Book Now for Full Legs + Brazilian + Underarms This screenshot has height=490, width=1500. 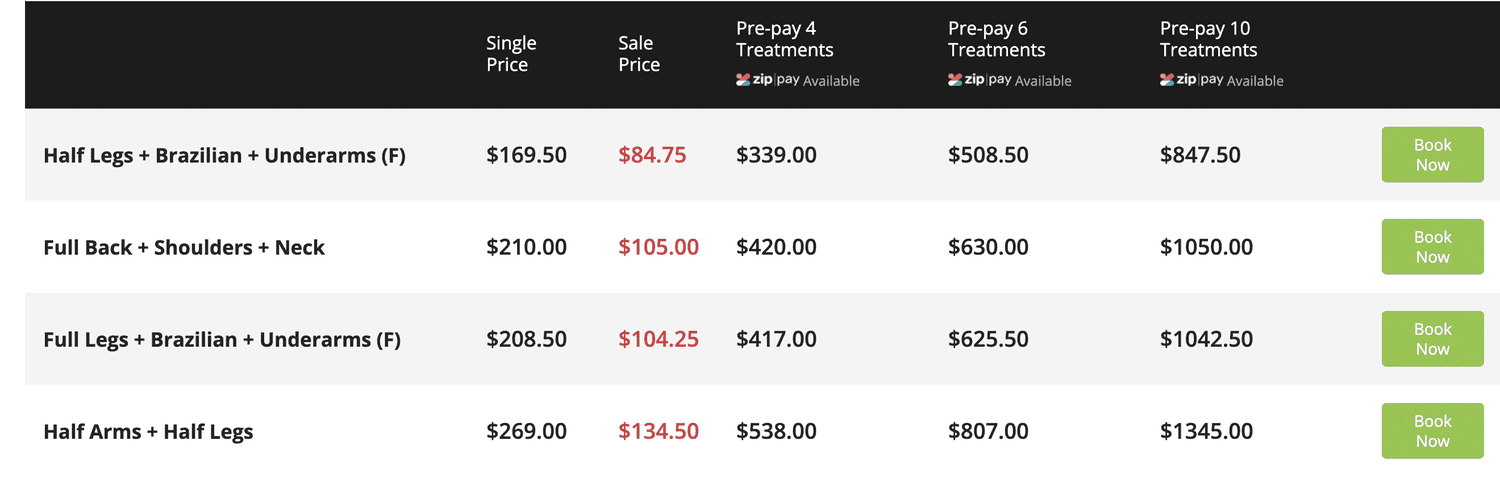click(x=1432, y=339)
